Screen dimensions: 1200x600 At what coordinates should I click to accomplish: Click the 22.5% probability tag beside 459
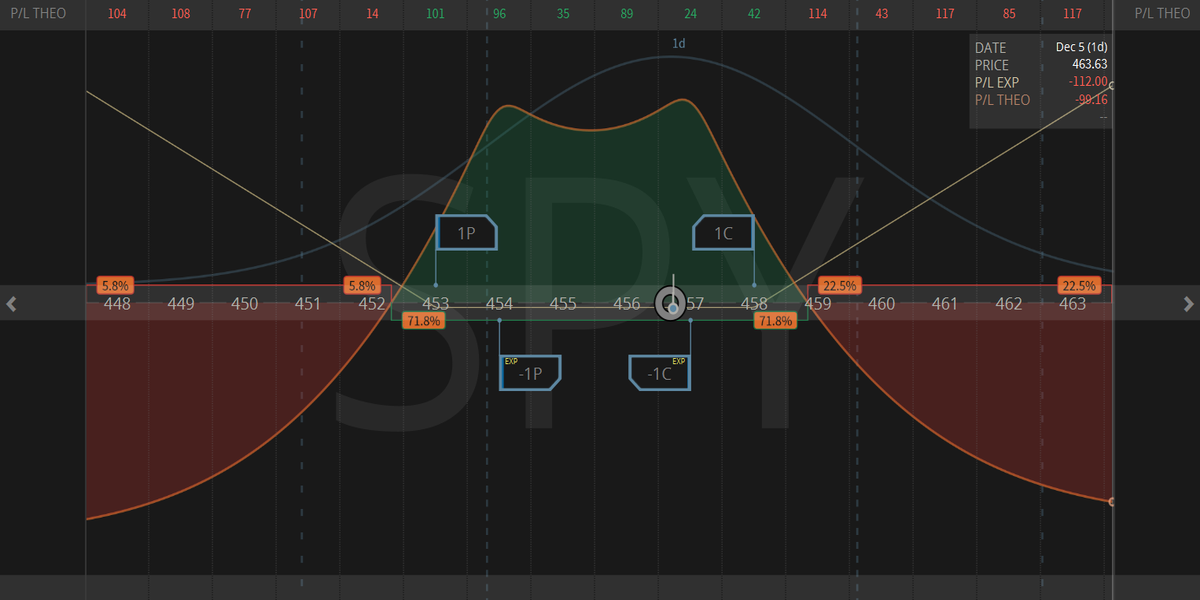coord(838,286)
